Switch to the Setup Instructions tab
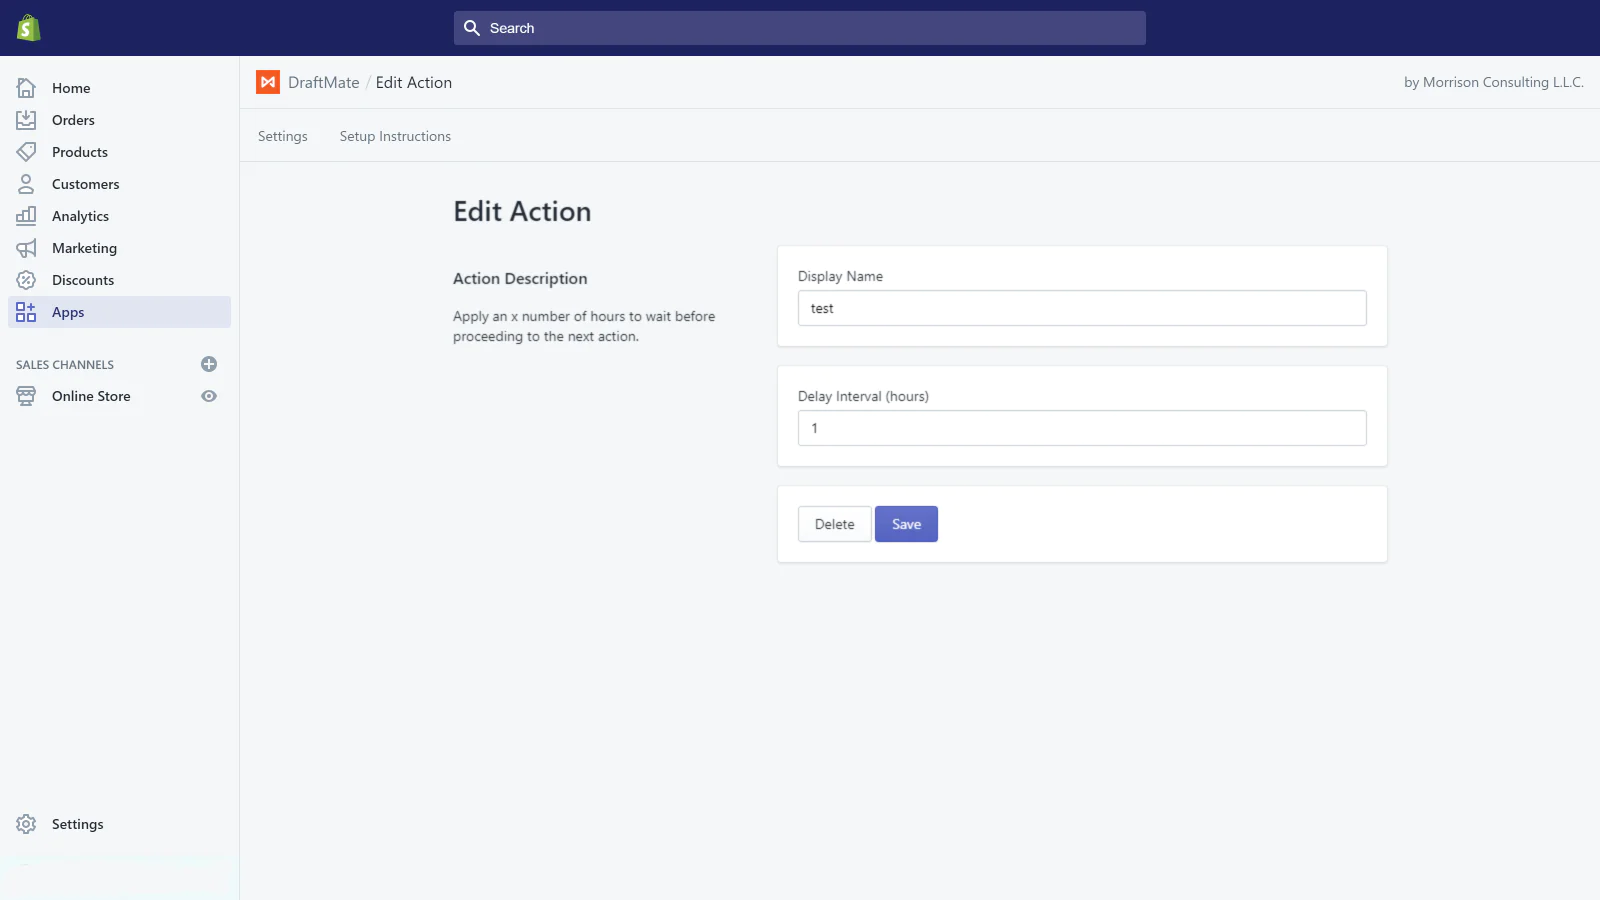This screenshot has height=900, width=1600. click(395, 136)
